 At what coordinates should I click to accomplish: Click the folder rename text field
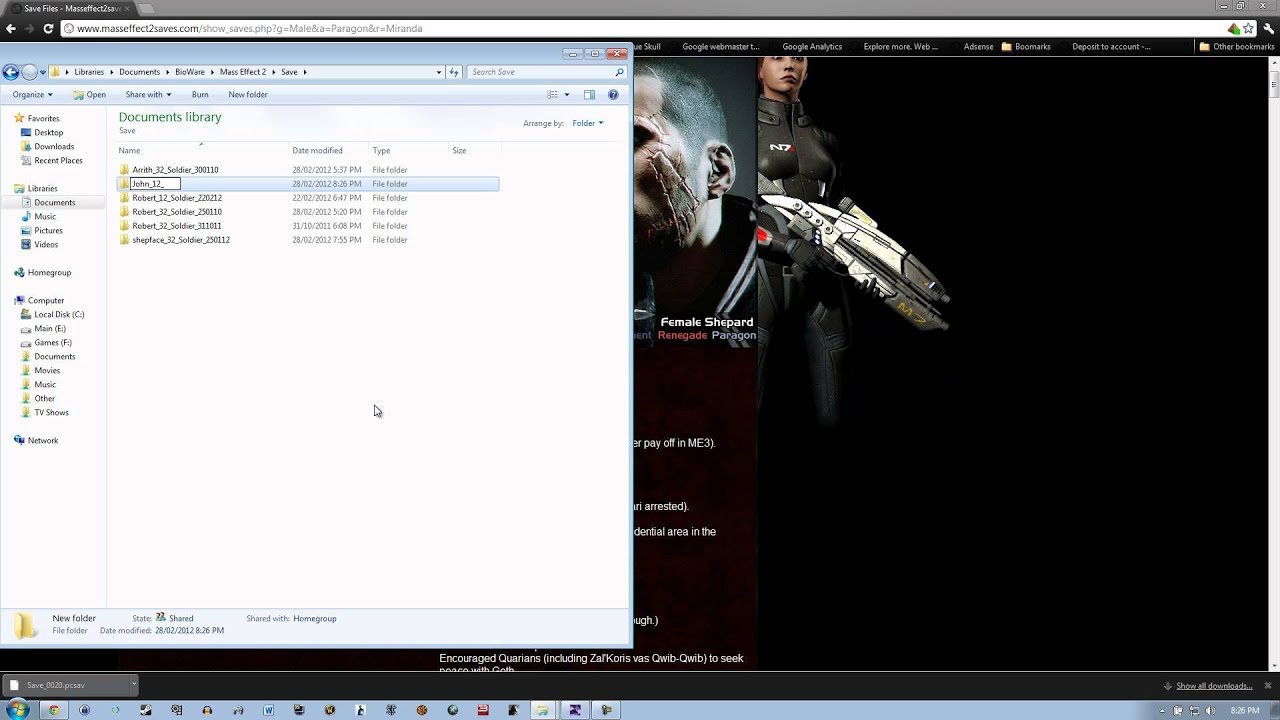click(x=155, y=184)
